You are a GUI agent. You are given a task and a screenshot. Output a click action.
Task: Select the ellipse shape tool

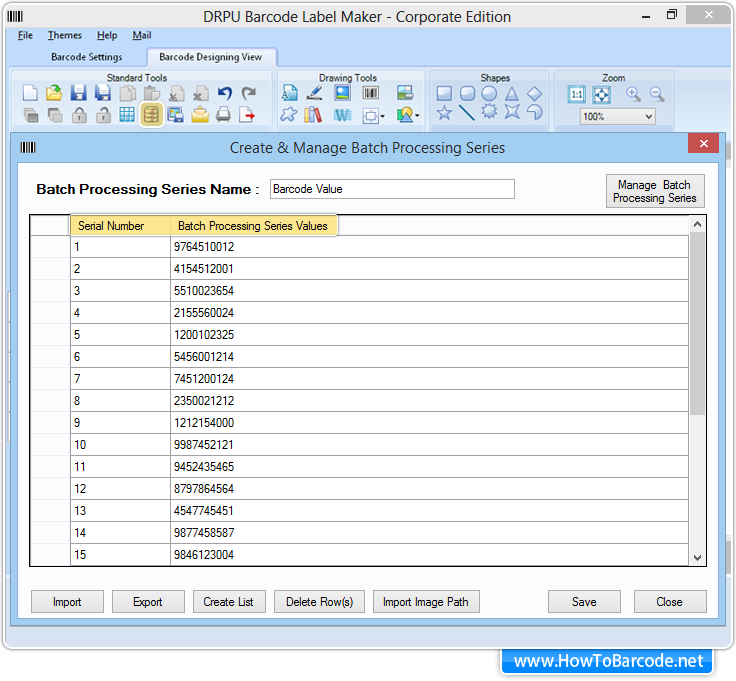(489, 93)
